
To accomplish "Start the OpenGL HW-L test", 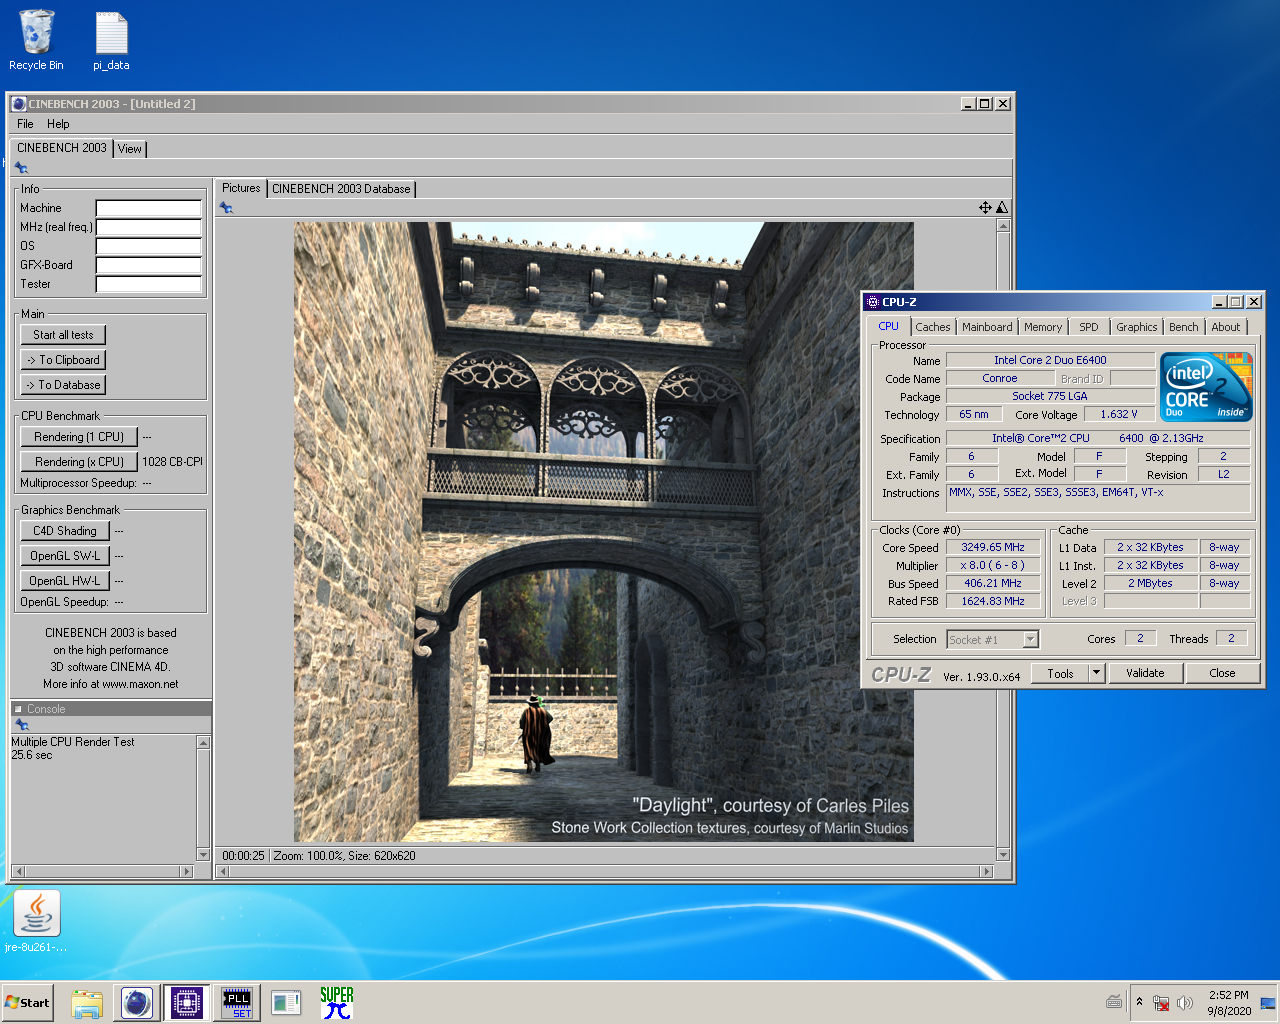I will click(x=65, y=581).
